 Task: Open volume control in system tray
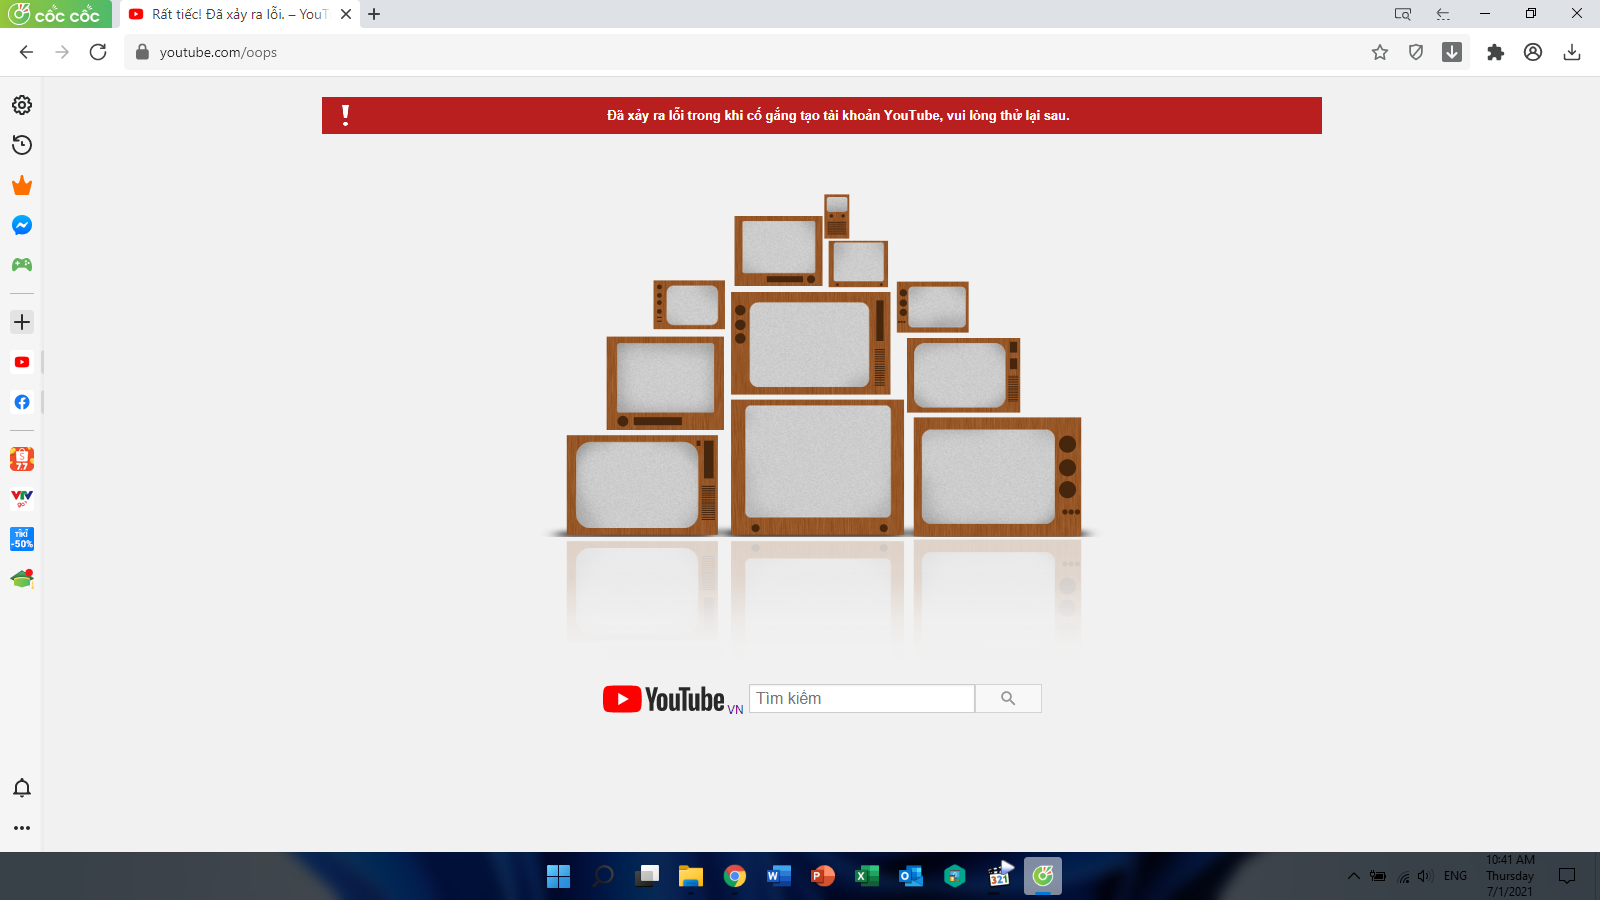pyautogui.click(x=1425, y=876)
